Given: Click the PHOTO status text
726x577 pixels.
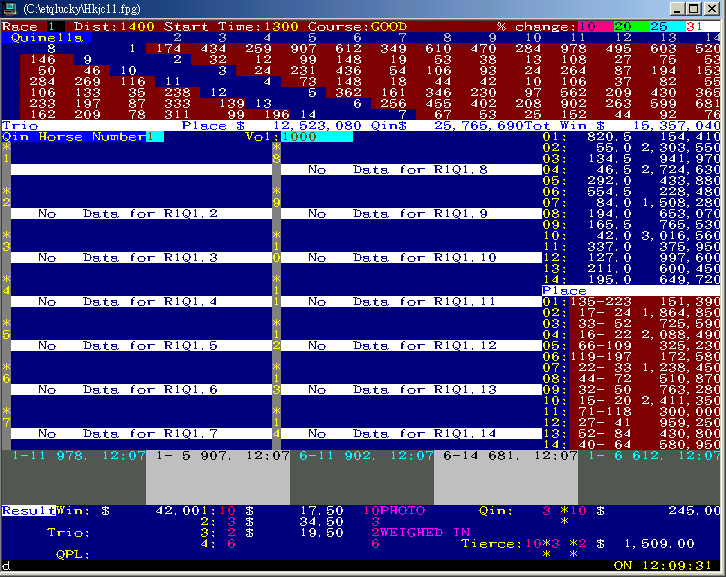Looking at the screenshot, I should (398, 510).
